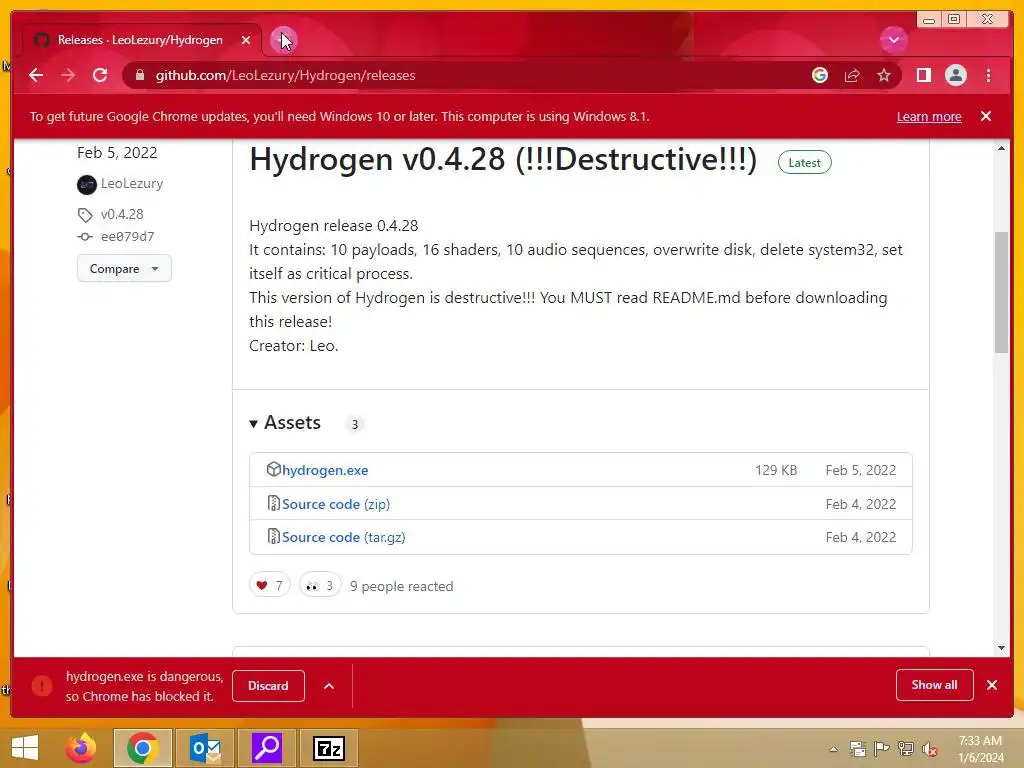Open Chrome's three-dot menu
This screenshot has height=768, width=1024.
tap(988, 75)
